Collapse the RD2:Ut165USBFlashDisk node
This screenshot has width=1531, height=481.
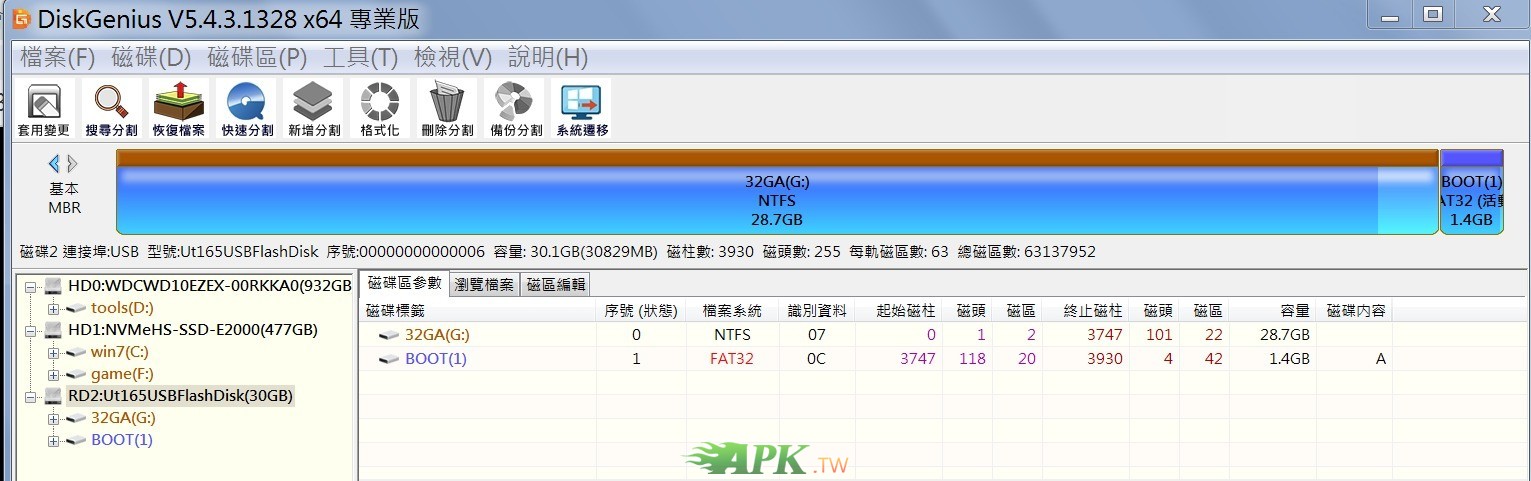point(31,396)
